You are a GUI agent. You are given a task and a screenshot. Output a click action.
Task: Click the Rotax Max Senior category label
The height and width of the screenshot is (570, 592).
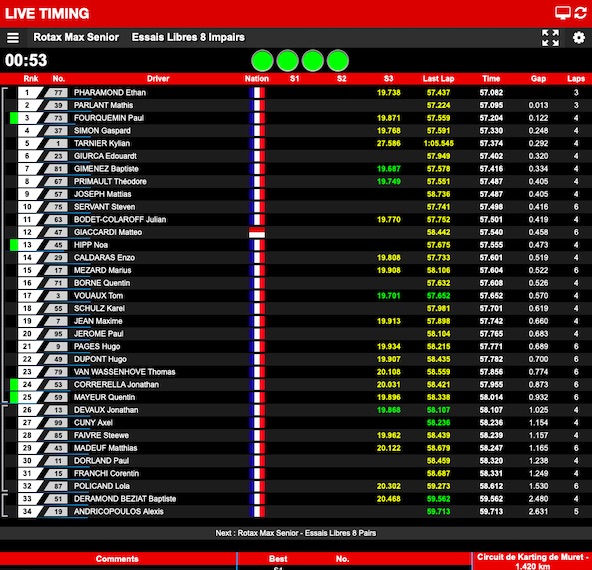76,37
